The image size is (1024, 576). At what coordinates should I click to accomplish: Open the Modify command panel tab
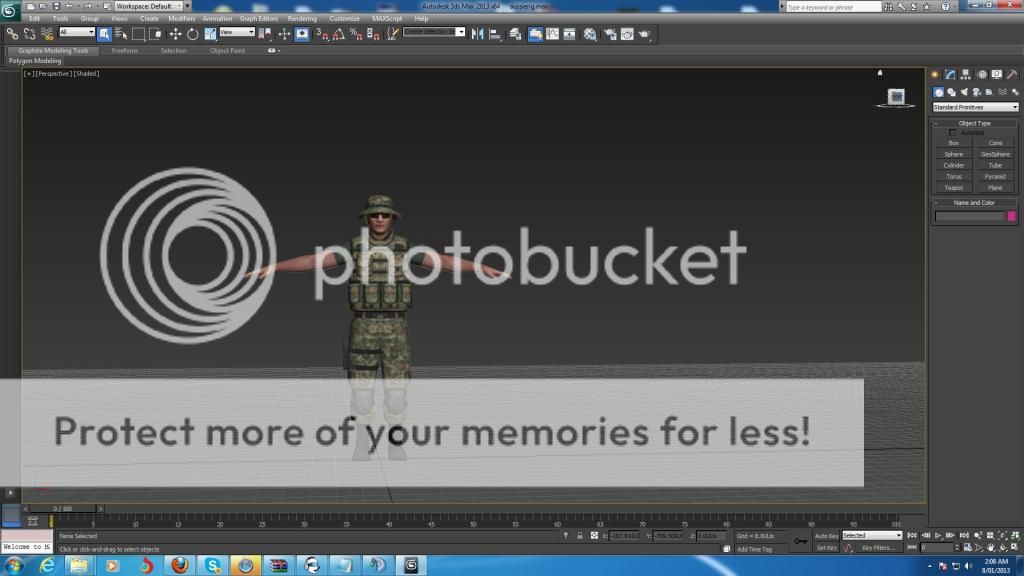click(950, 74)
